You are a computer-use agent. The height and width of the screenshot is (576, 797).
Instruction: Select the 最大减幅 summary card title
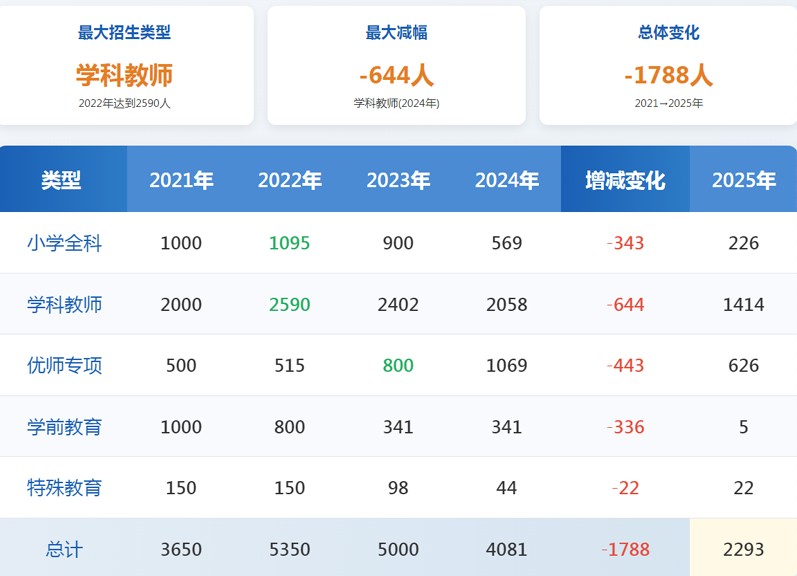397,33
